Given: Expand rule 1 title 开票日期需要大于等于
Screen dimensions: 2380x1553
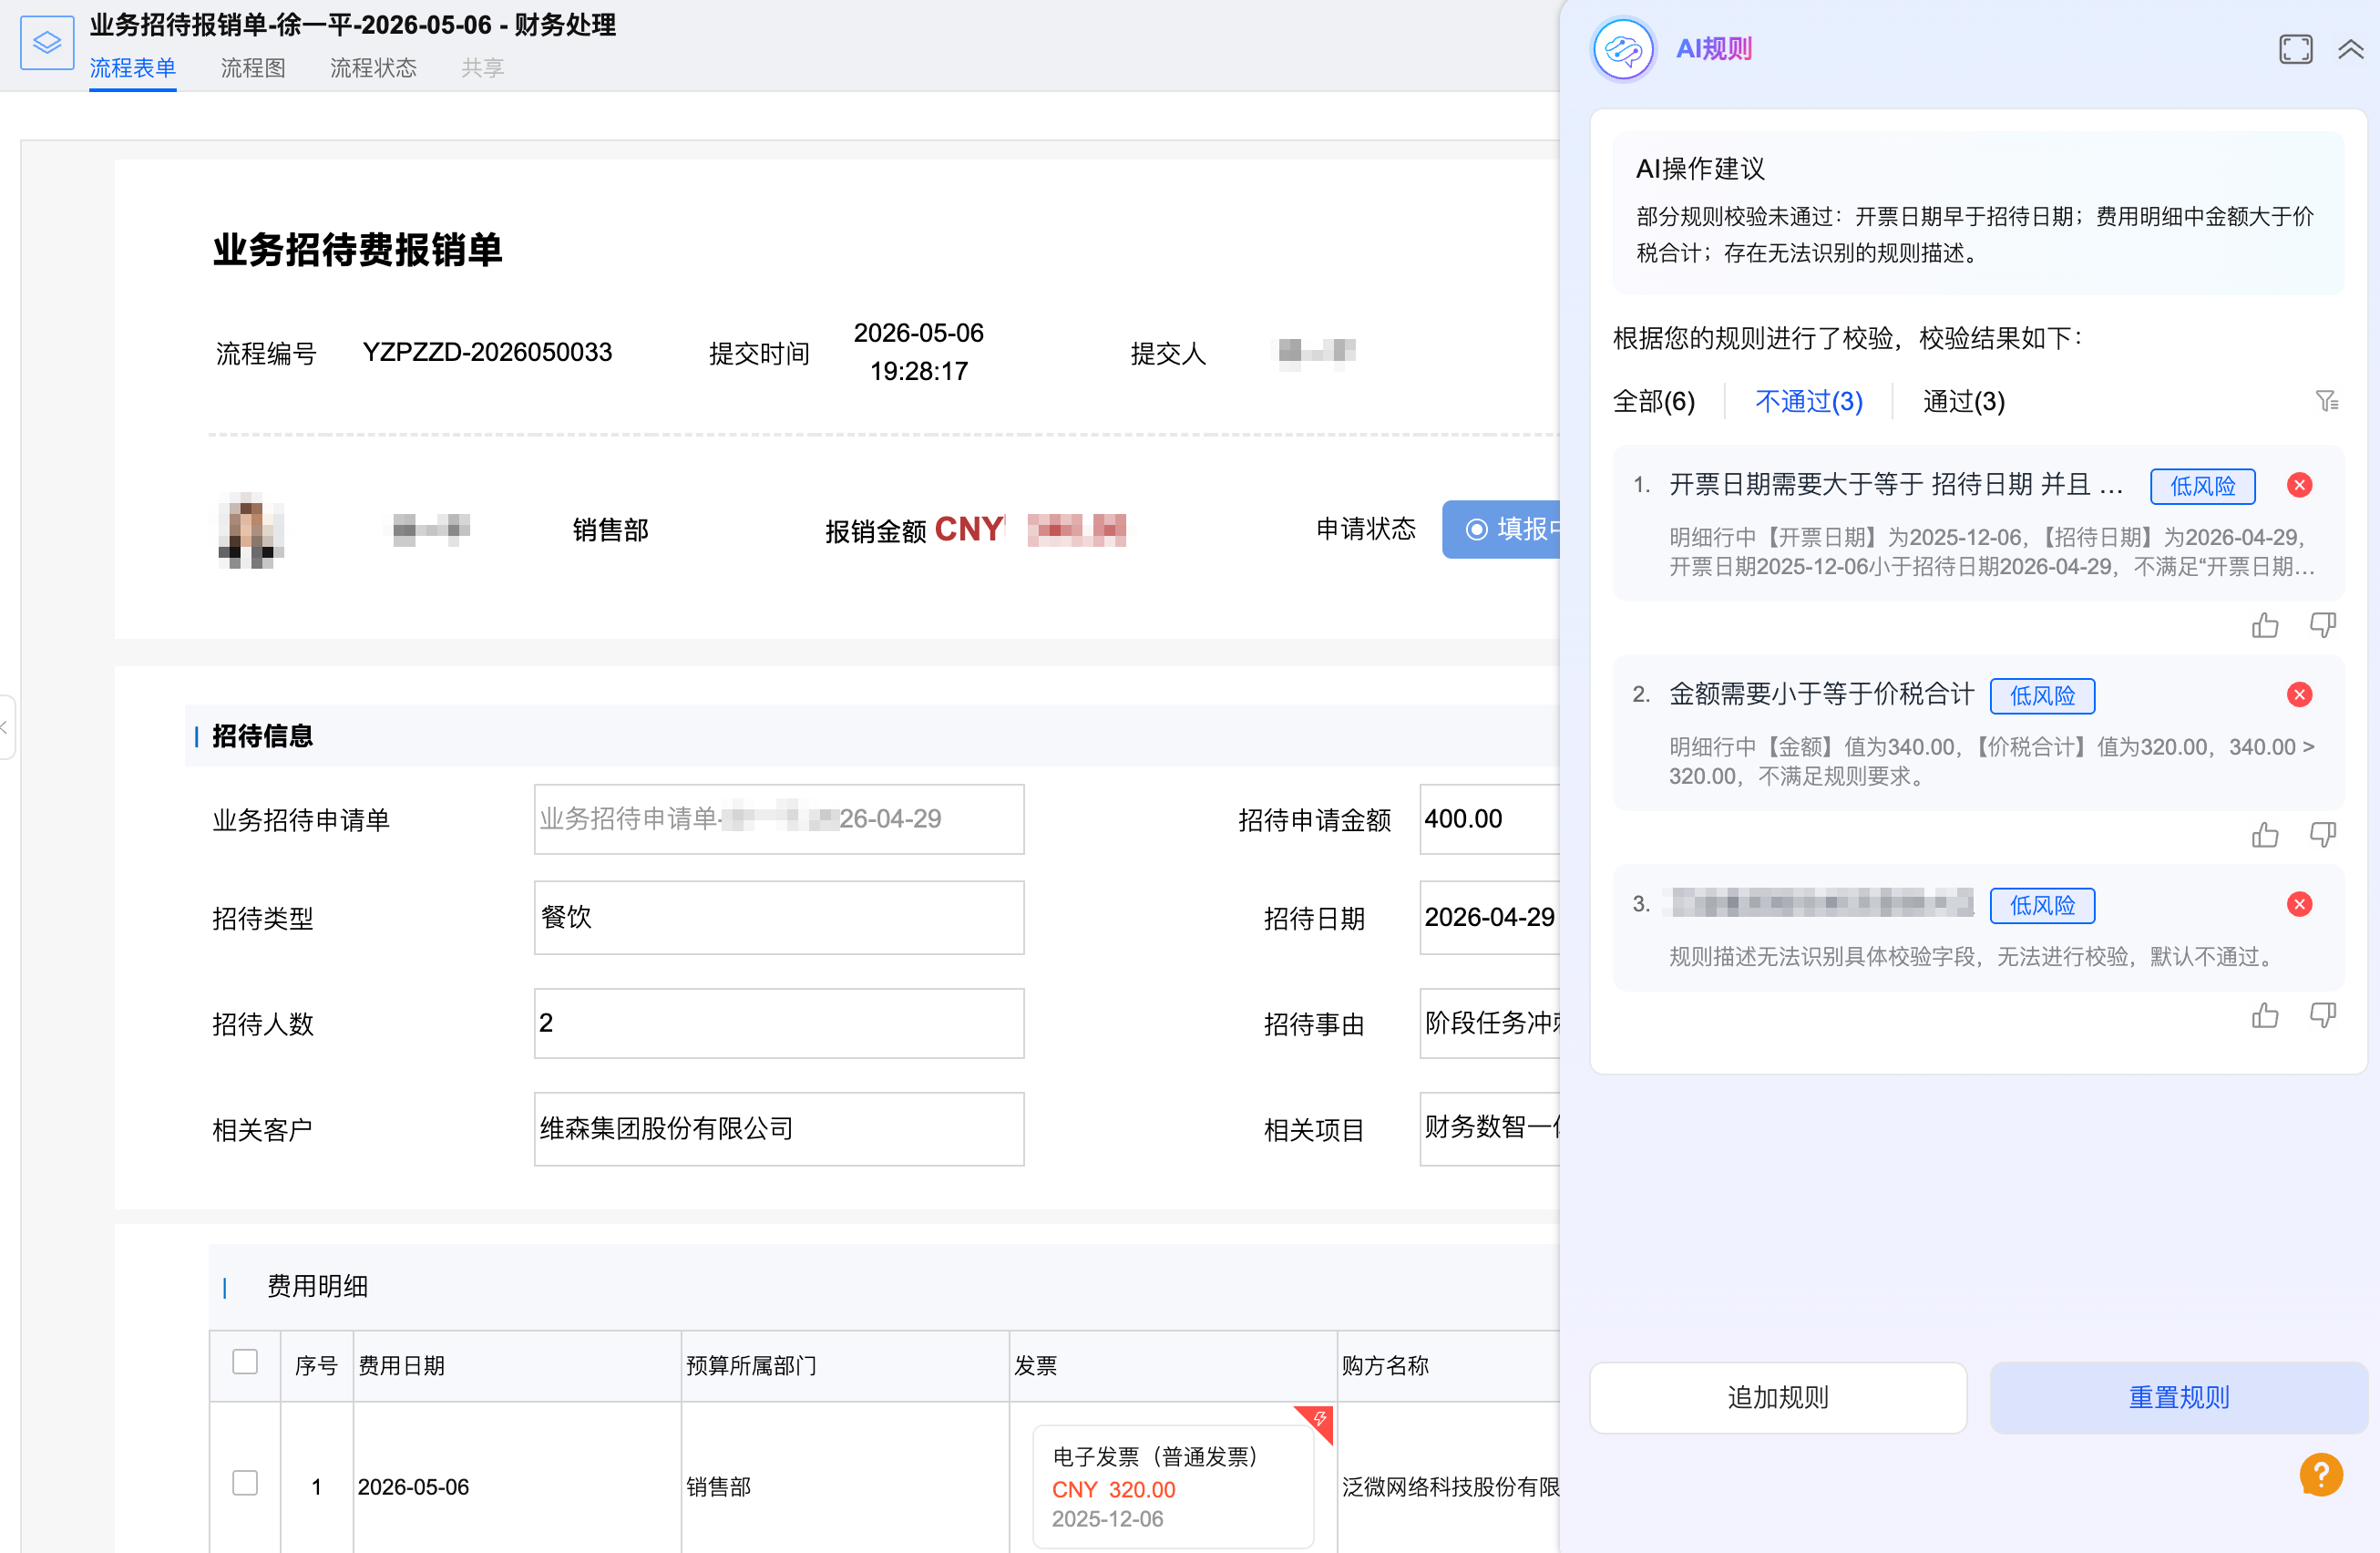Looking at the screenshot, I should [1895, 485].
